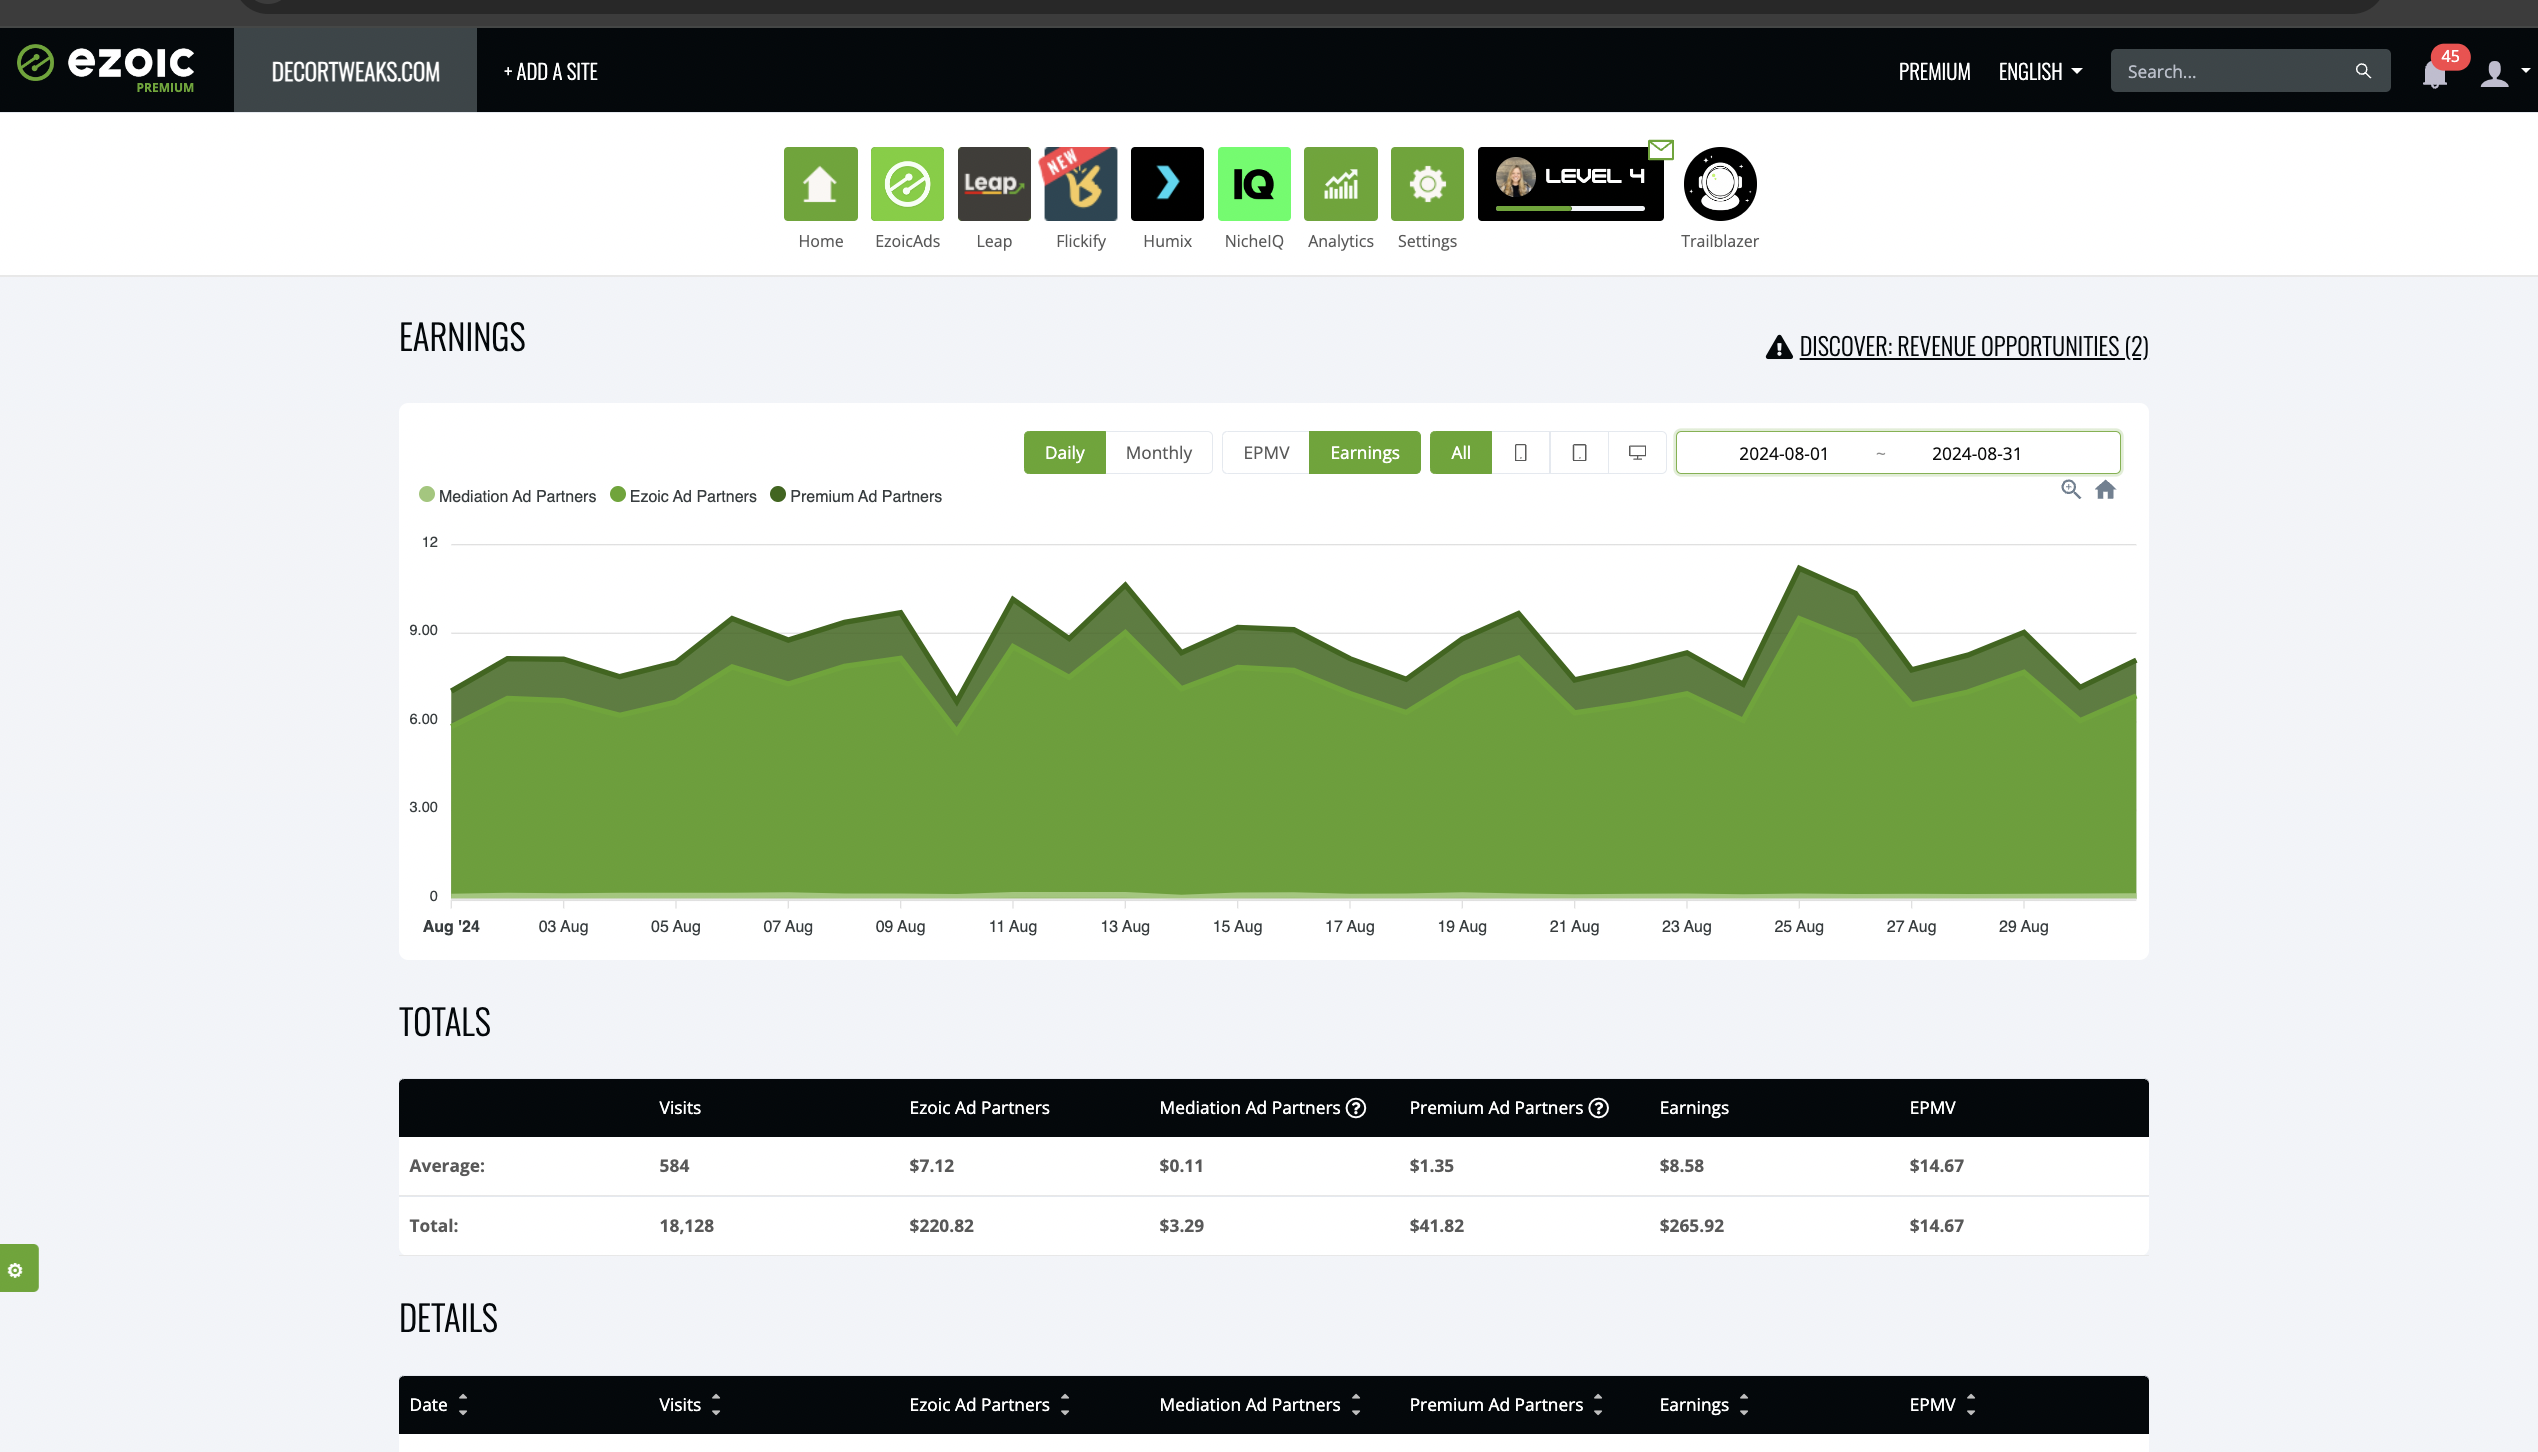Open the Level 4 account badge
The width and height of the screenshot is (2538, 1452).
(1570, 184)
